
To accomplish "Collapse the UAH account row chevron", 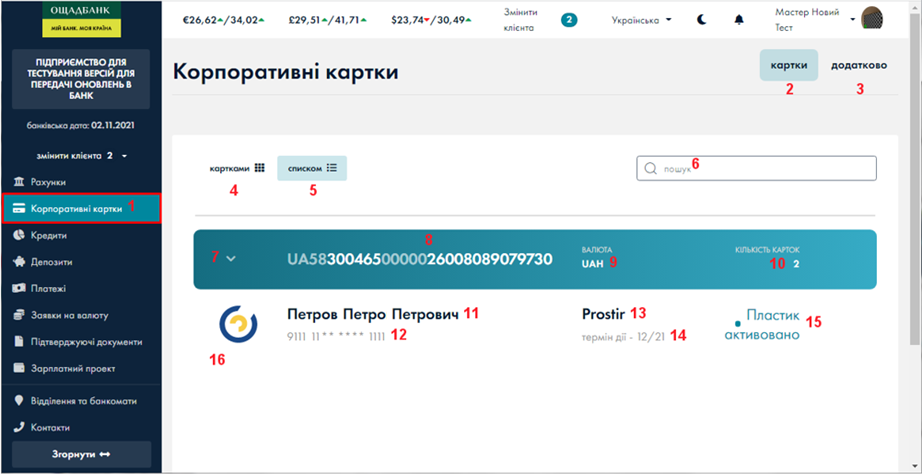I will click(x=231, y=258).
